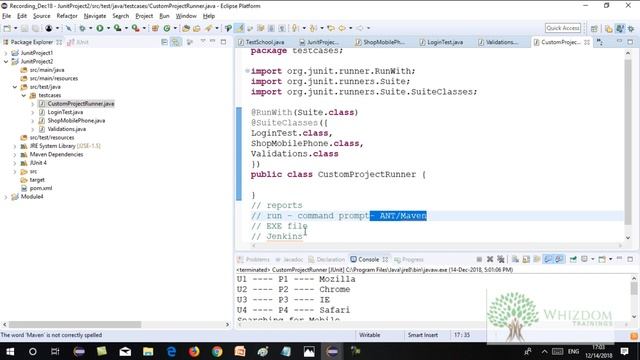The height and width of the screenshot is (360, 640).
Task: Click the console vertical scrollbar
Action: [x=633, y=288]
